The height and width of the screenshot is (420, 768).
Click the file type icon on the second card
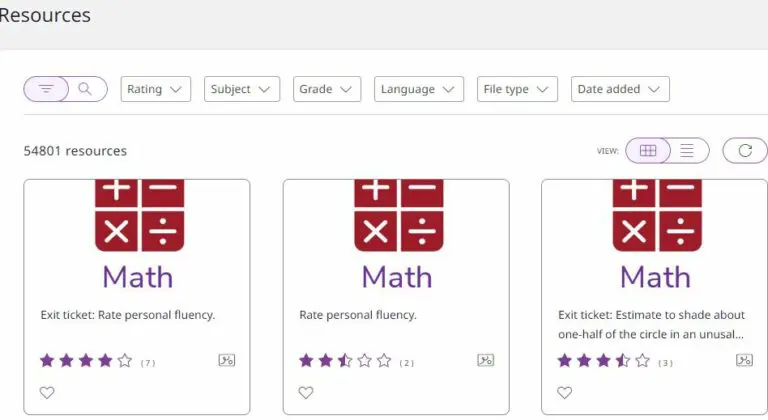(x=486, y=360)
